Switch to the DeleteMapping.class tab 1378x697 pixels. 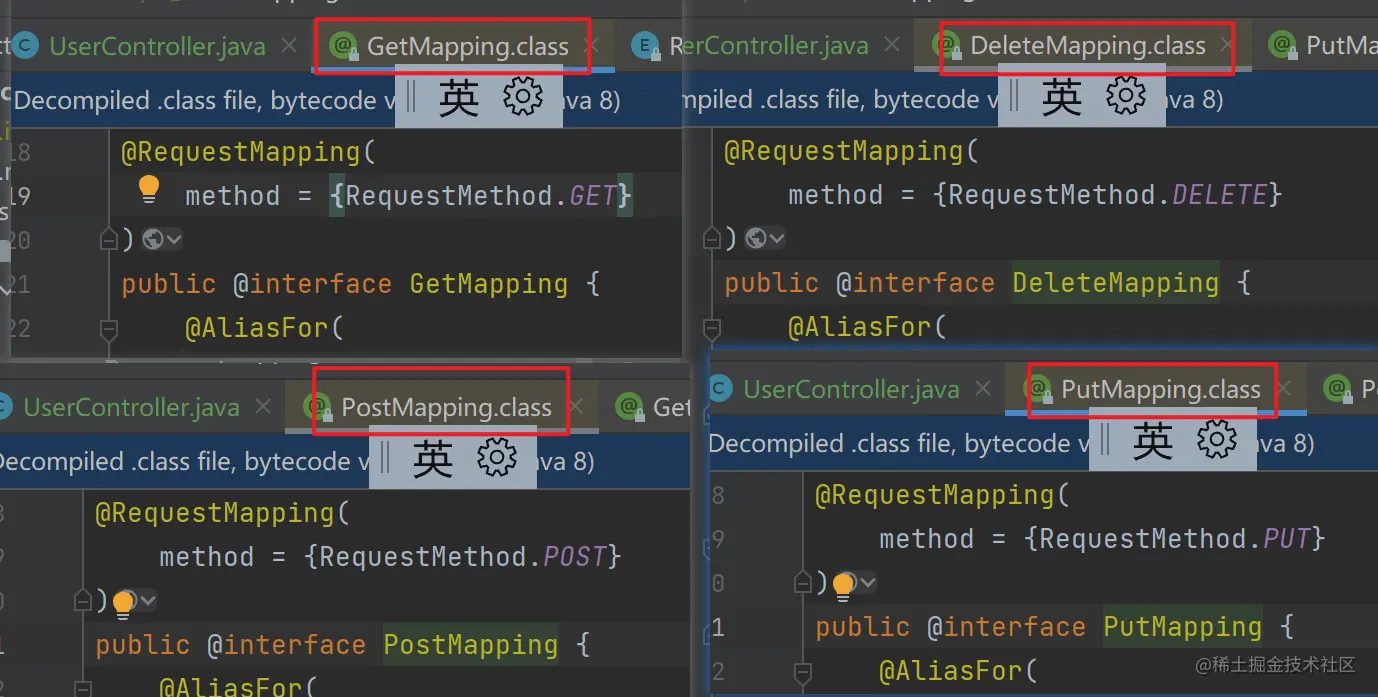1088,46
